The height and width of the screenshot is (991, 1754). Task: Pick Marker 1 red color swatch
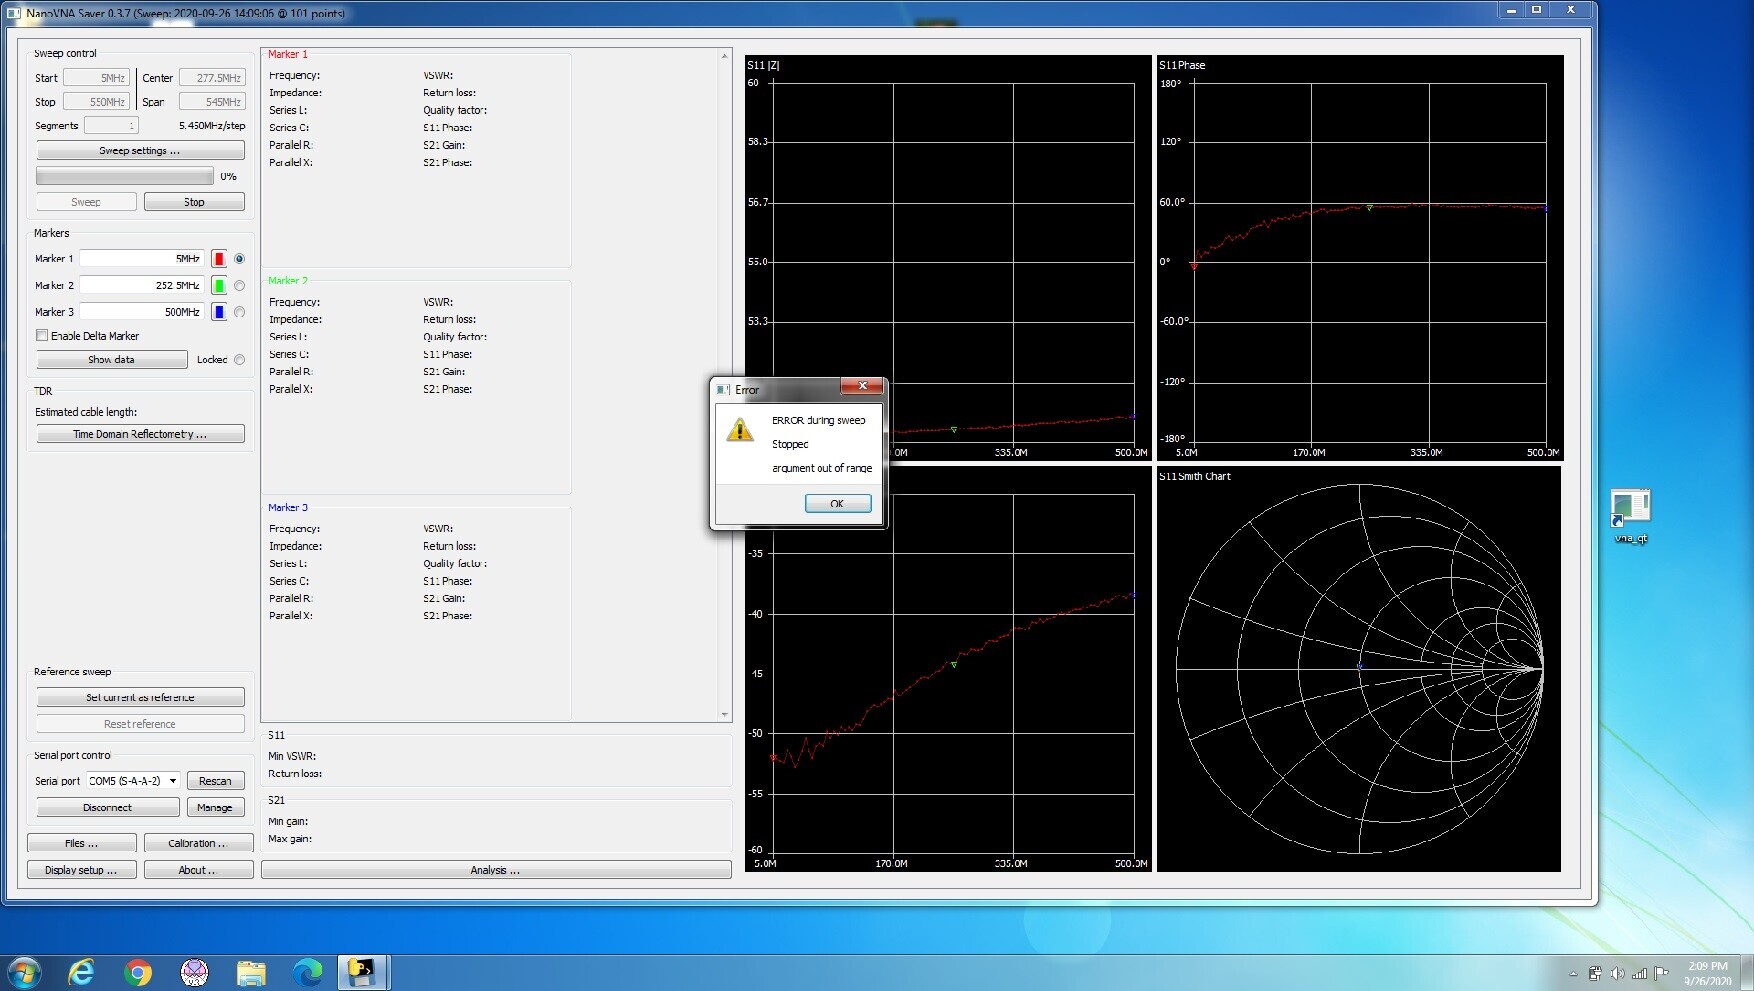pos(219,259)
